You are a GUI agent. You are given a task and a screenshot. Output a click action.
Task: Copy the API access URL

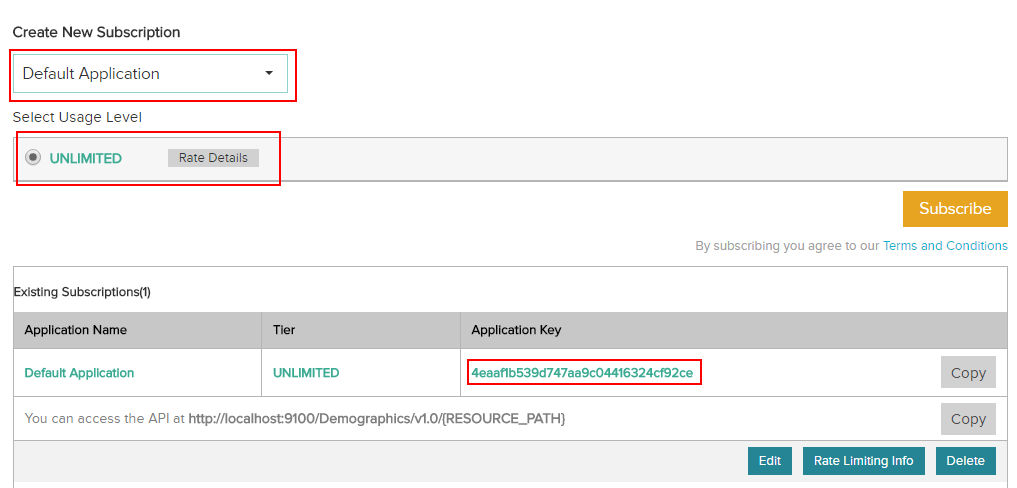(x=968, y=419)
